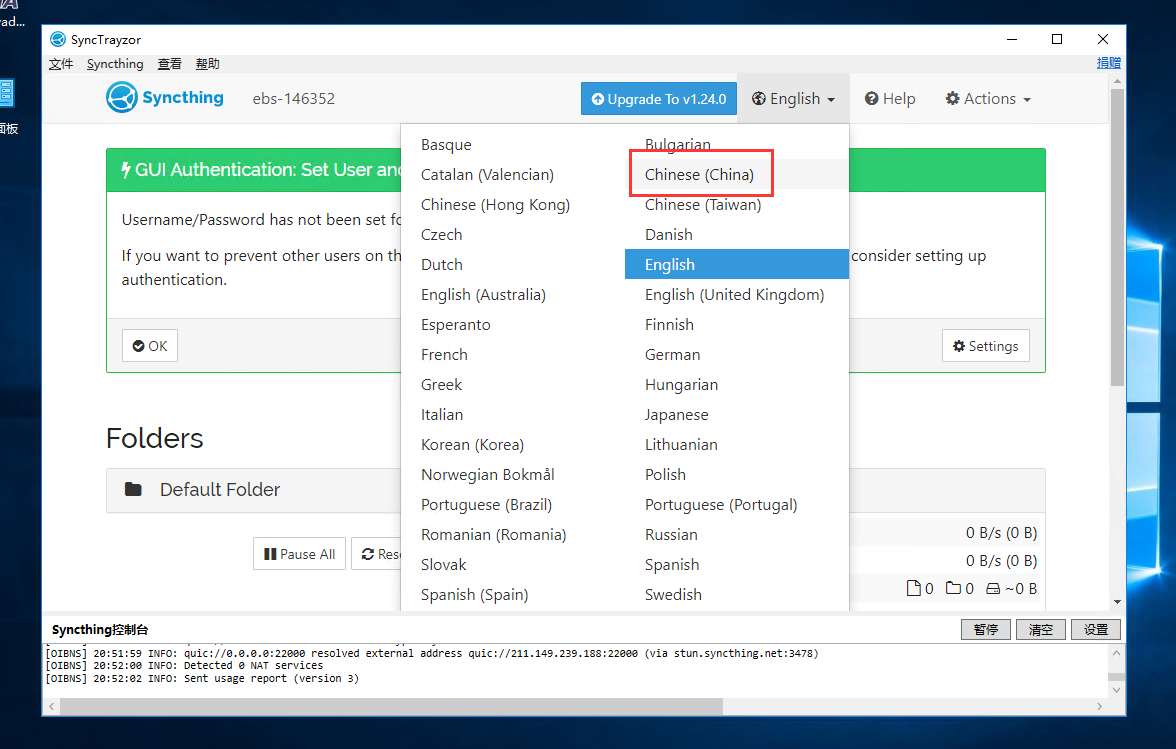Open the 文件 menu
This screenshot has height=749, width=1176.
click(61, 64)
